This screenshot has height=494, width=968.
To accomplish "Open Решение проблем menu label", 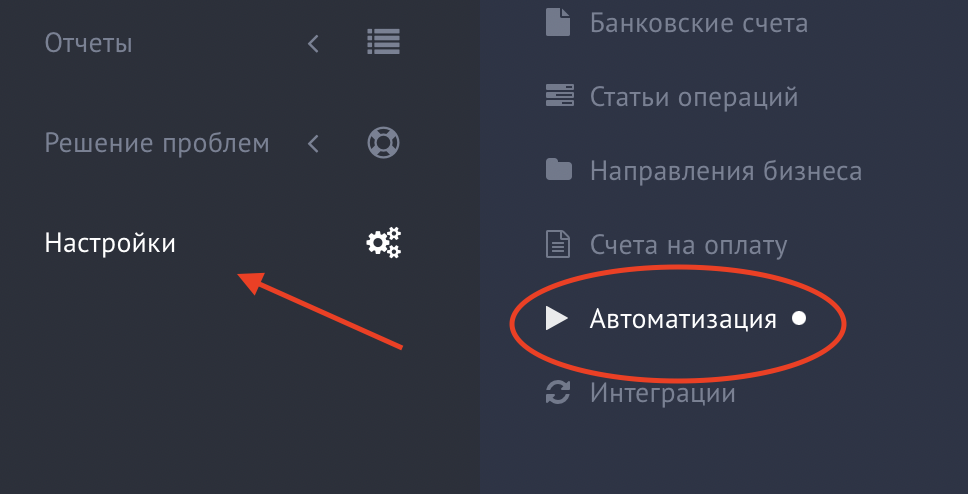I will (x=157, y=143).
